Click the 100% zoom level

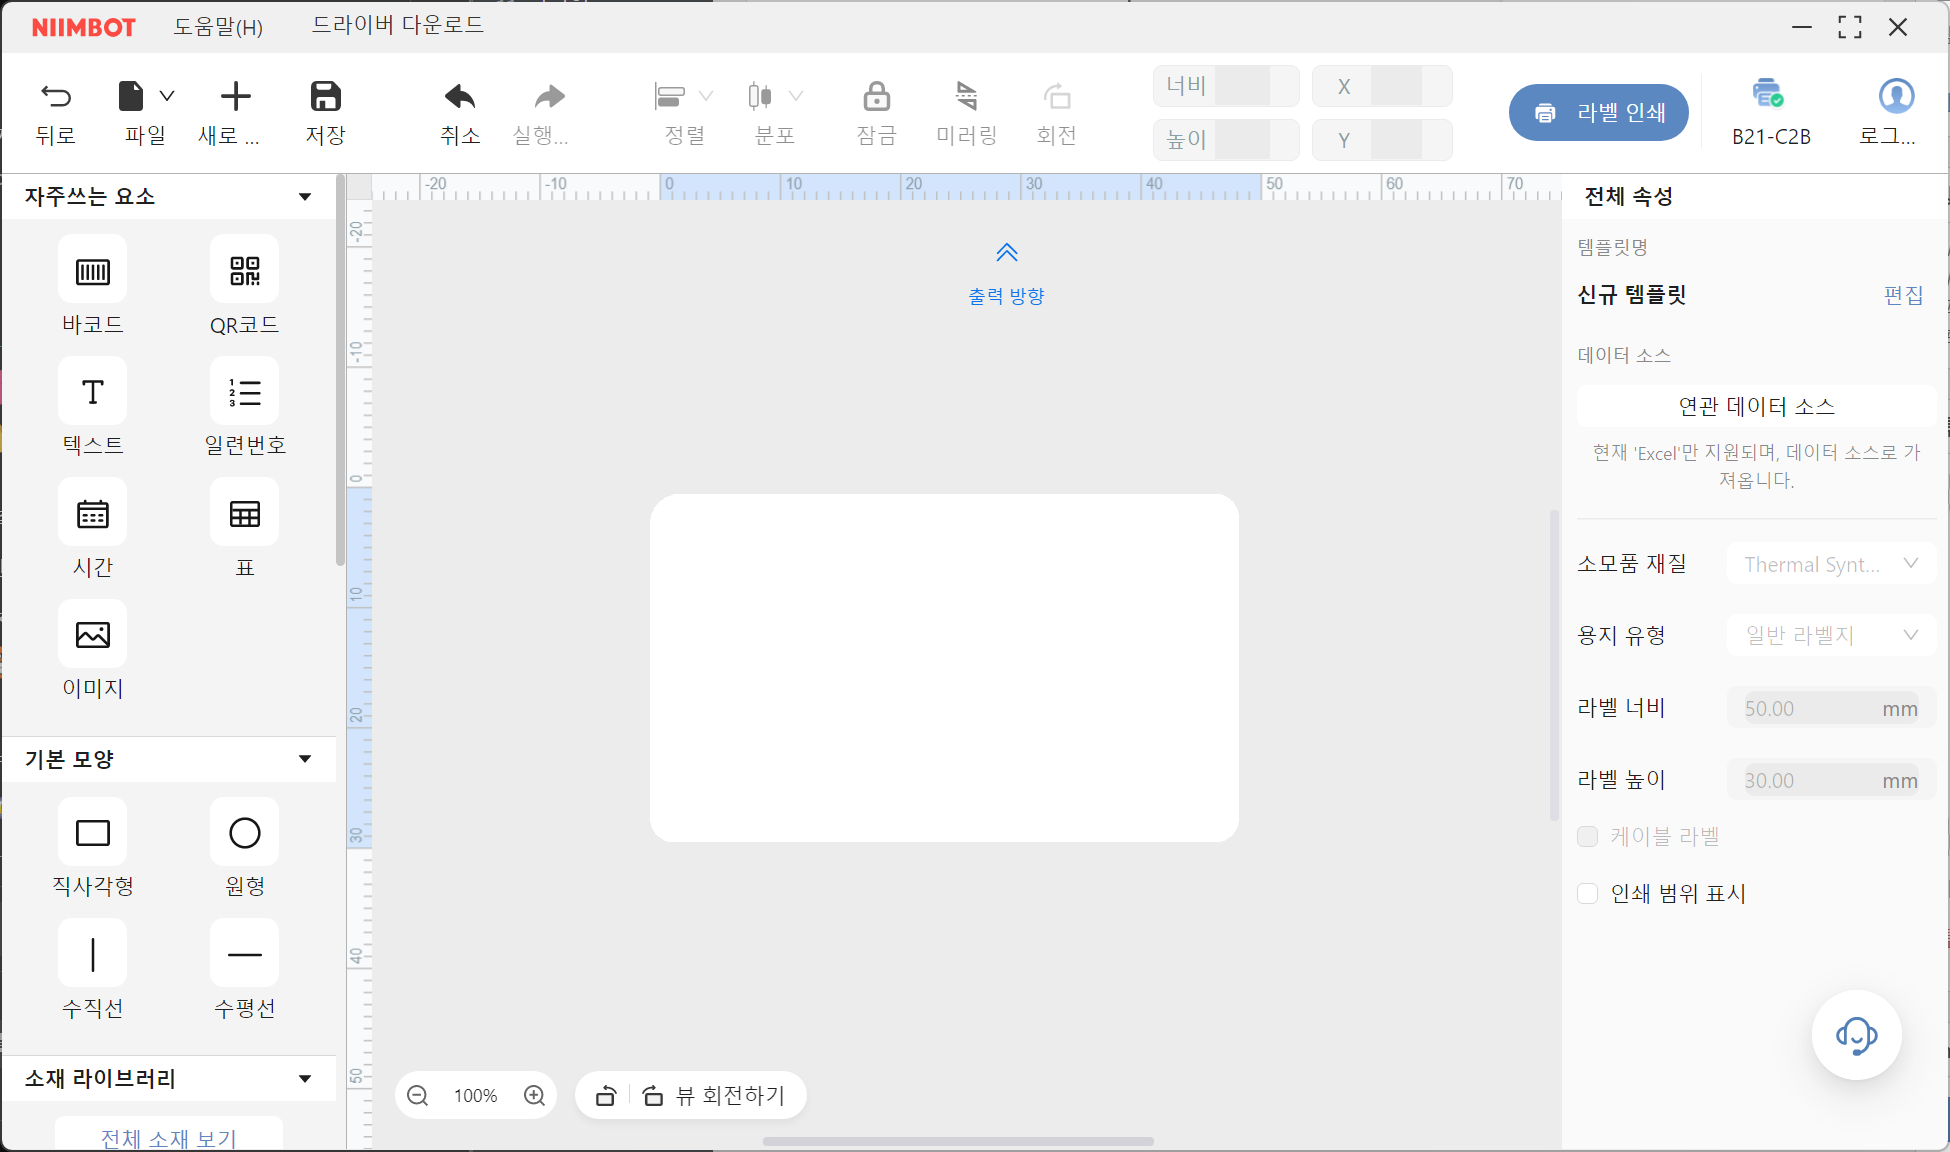point(476,1096)
